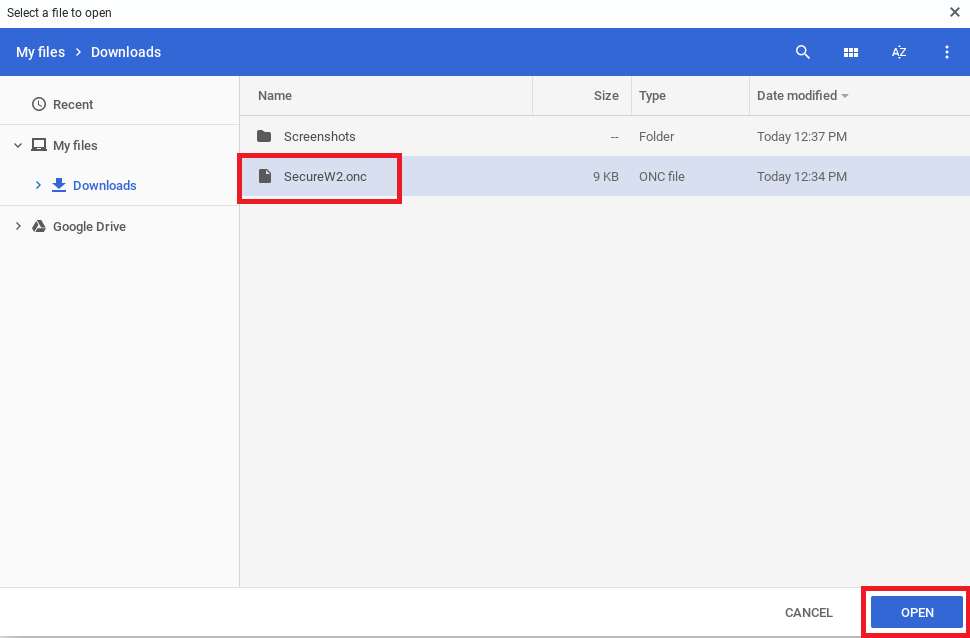Viewport: 970px width, 638px height.
Task: Click the '9 KB' size cell
Action: (x=606, y=176)
